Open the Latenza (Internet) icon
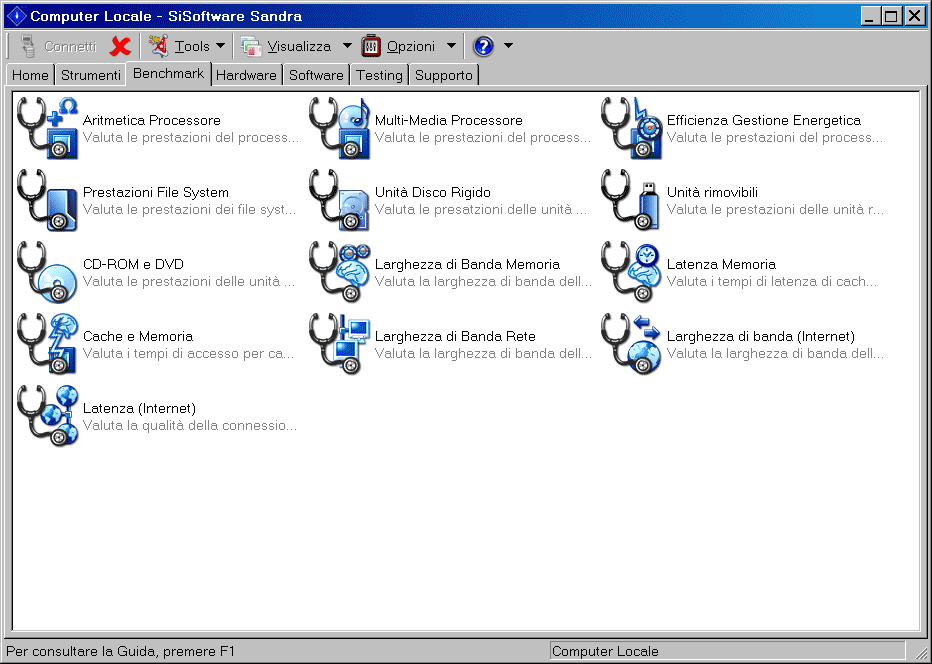This screenshot has width=932, height=664. [48, 416]
